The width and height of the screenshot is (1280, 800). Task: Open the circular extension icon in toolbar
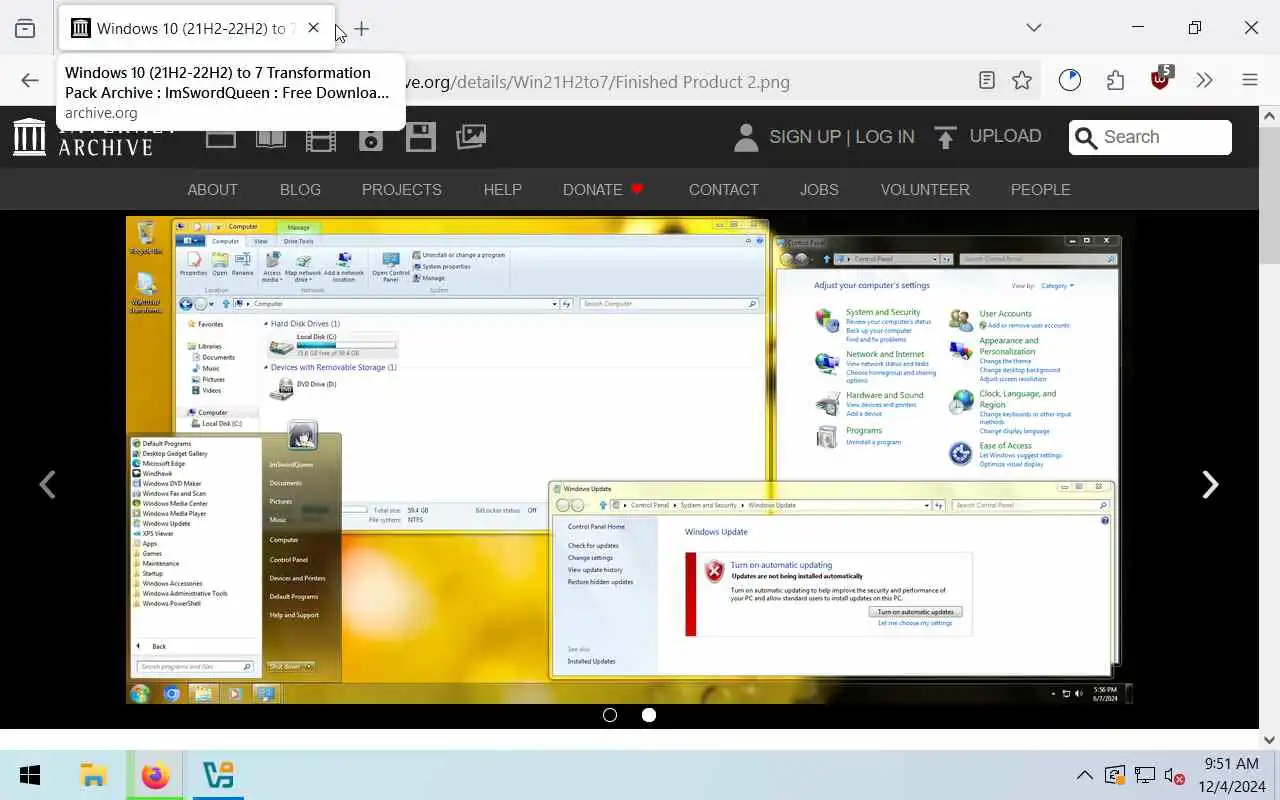(x=1070, y=80)
